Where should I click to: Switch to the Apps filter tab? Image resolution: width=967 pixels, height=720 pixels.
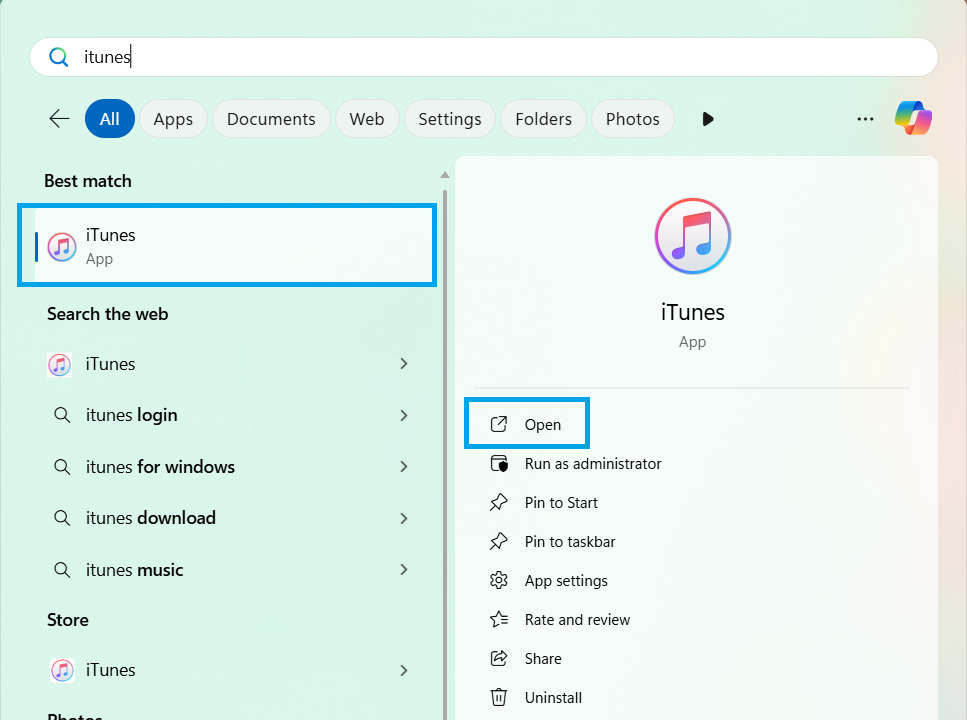(173, 119)
